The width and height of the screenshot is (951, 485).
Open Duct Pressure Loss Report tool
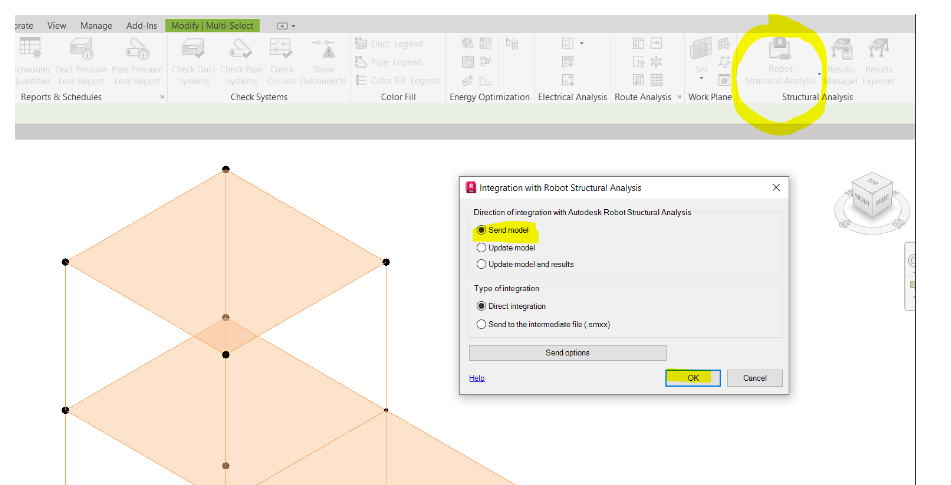pos(81,61)
